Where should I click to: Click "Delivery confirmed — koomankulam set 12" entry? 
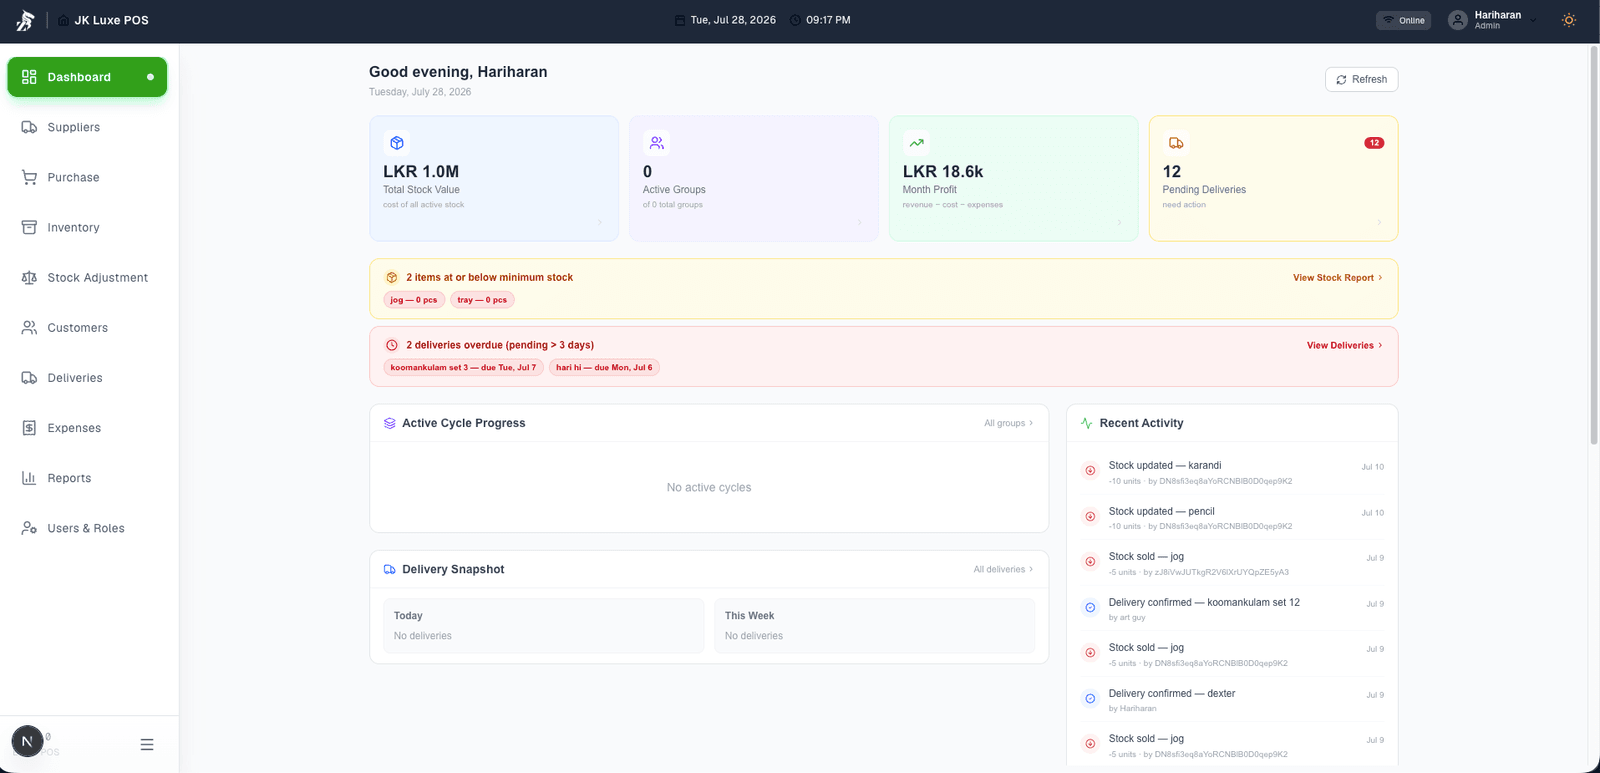coord(1232,609)
